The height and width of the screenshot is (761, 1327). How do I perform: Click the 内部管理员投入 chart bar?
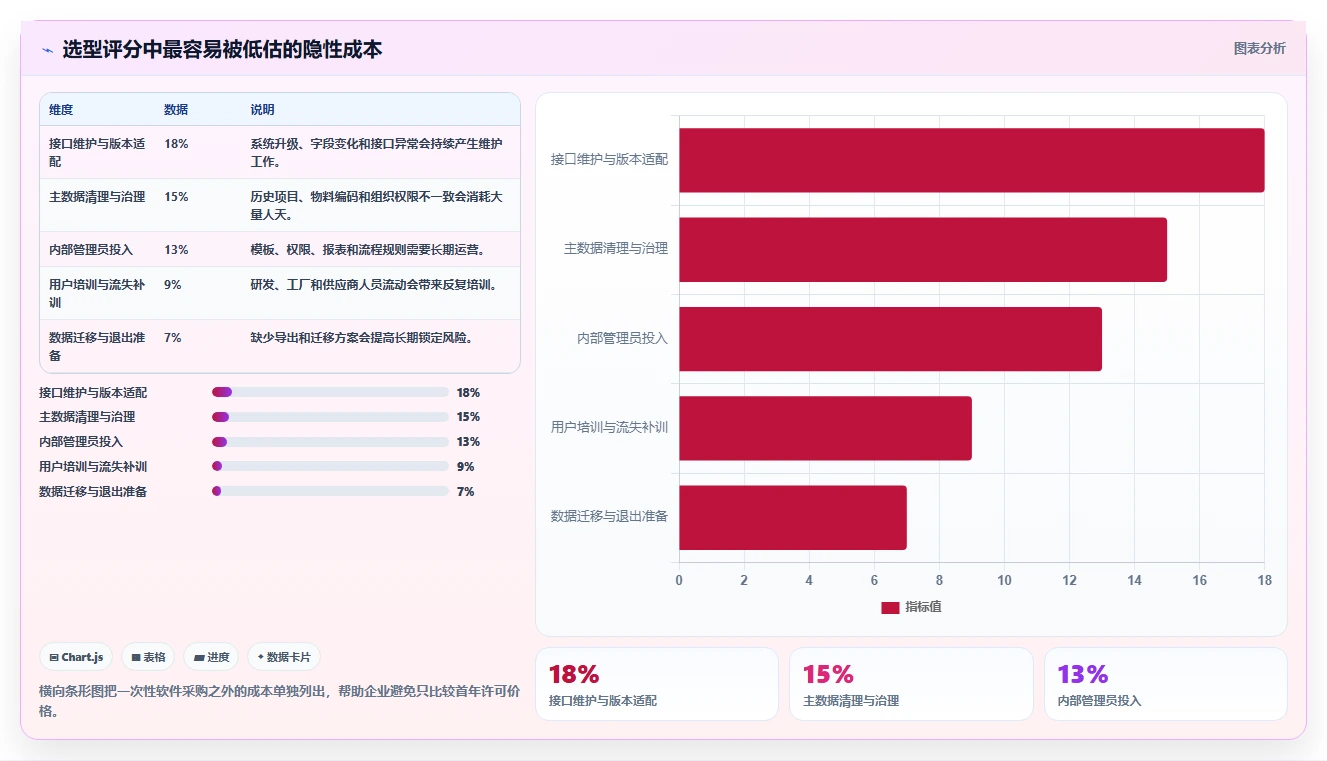891,339
